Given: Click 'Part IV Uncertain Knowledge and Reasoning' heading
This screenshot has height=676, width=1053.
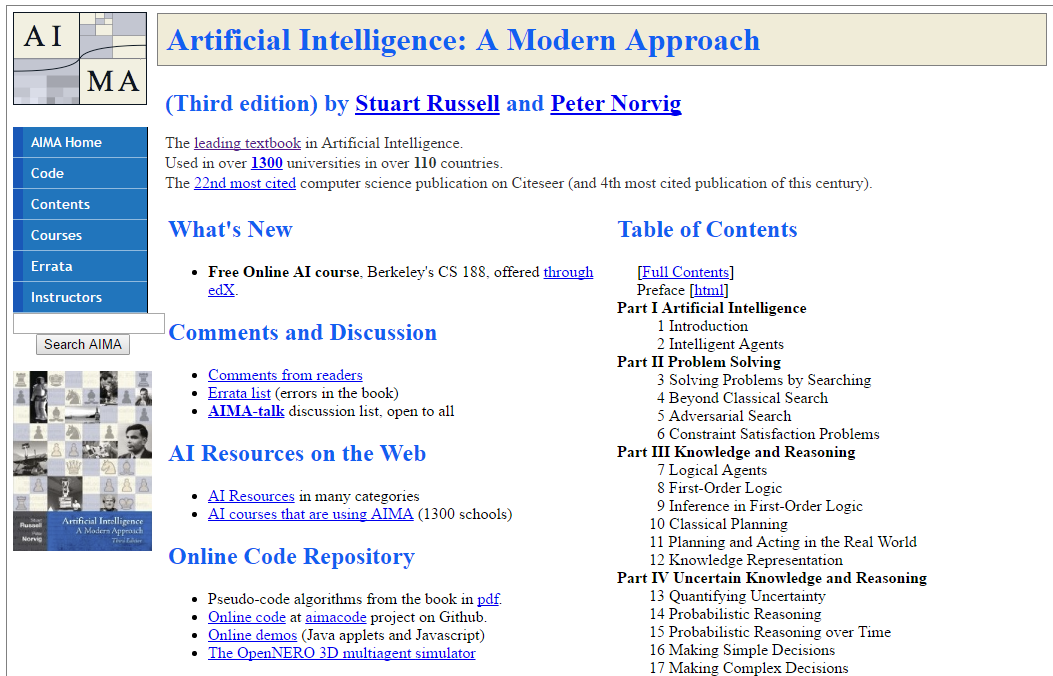Looking at the screenshot, I should tap(772, 578).
